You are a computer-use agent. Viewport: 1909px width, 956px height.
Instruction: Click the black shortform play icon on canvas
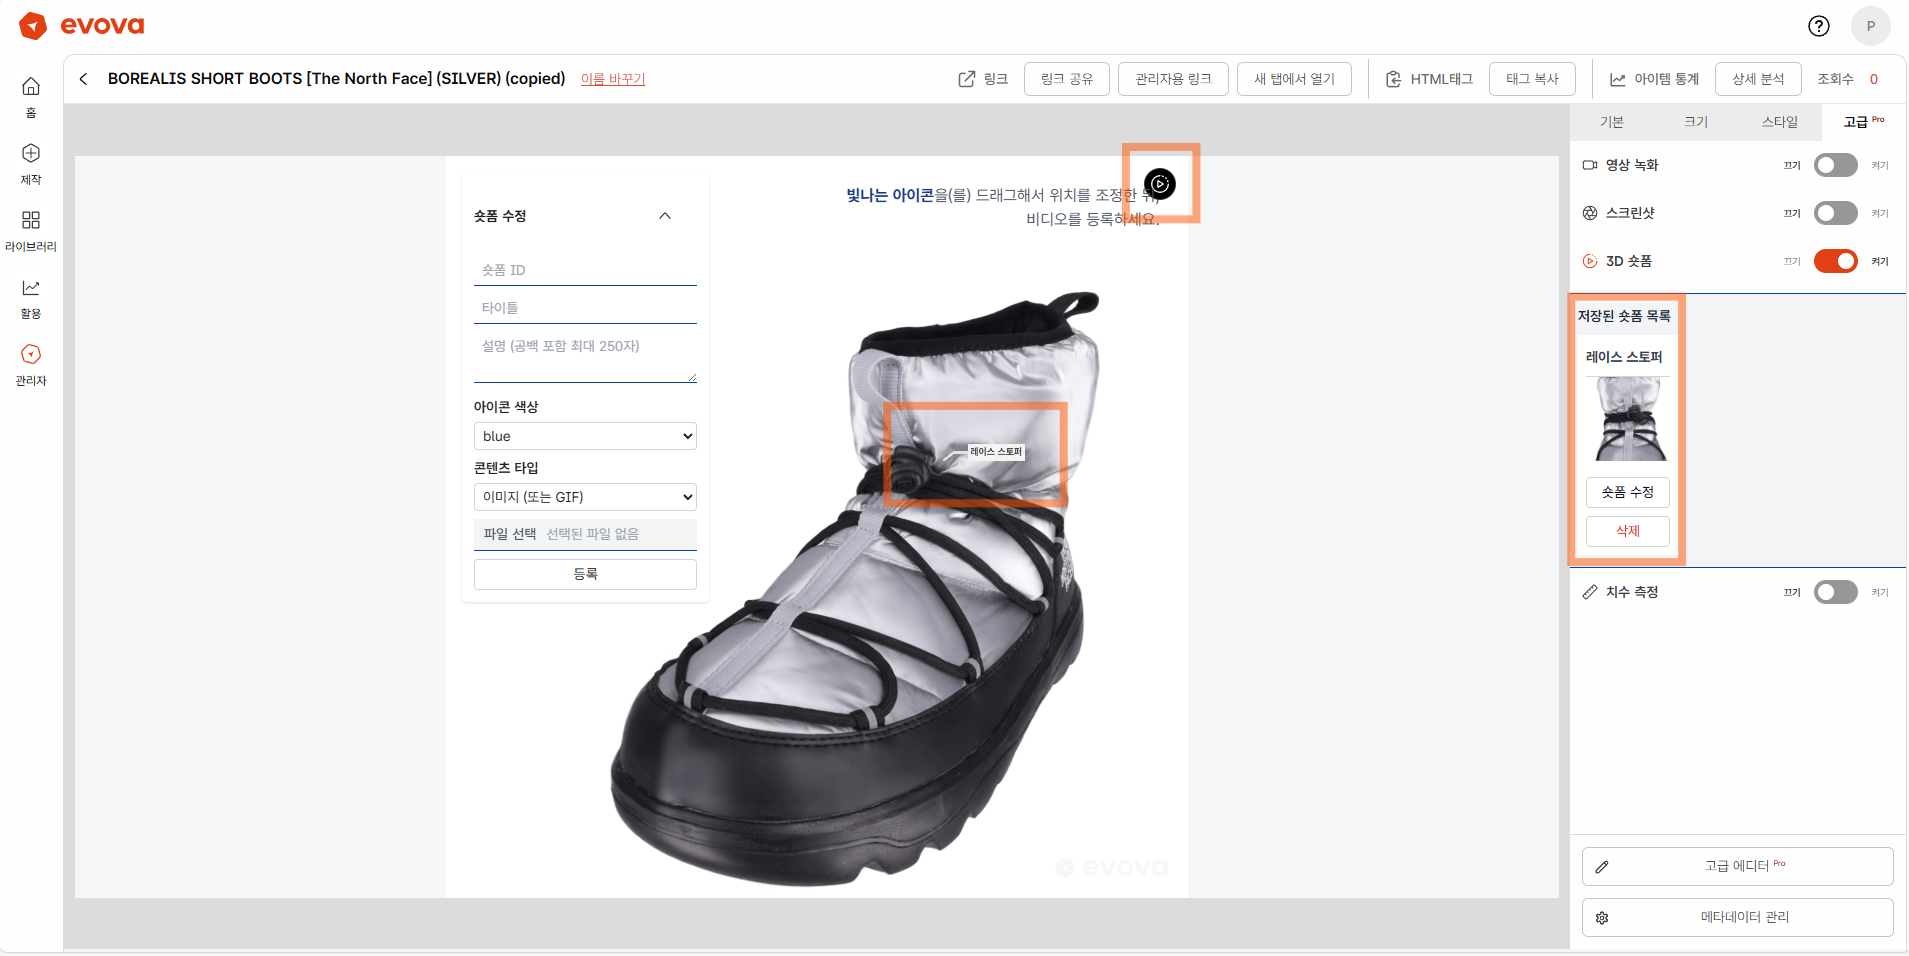[x=1159, y=184]
